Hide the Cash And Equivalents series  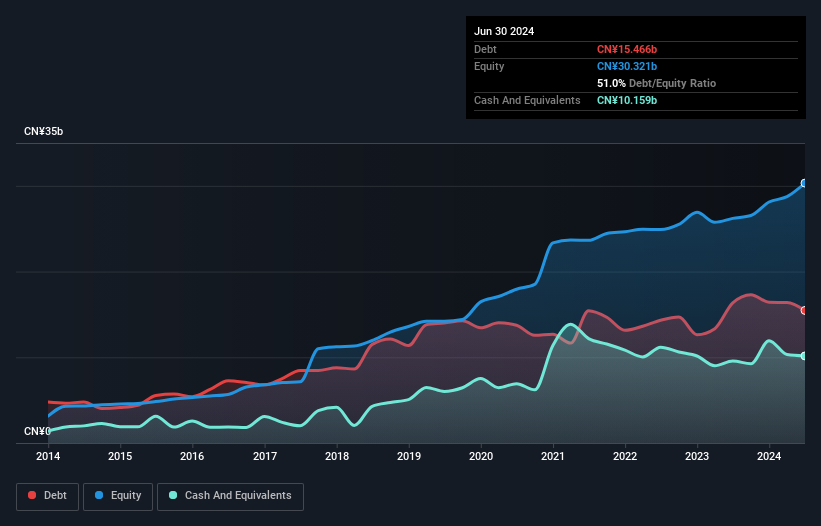(x=230, y=496)
